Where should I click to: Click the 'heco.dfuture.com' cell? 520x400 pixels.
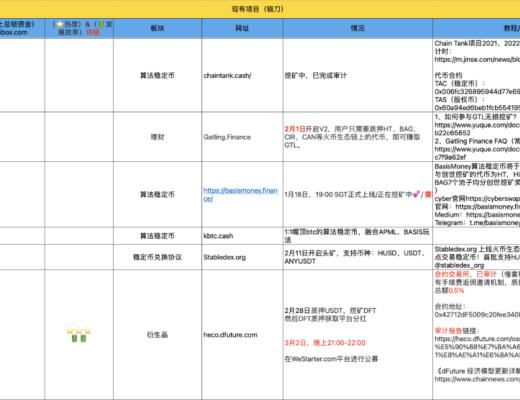click(x=242, y=335)
